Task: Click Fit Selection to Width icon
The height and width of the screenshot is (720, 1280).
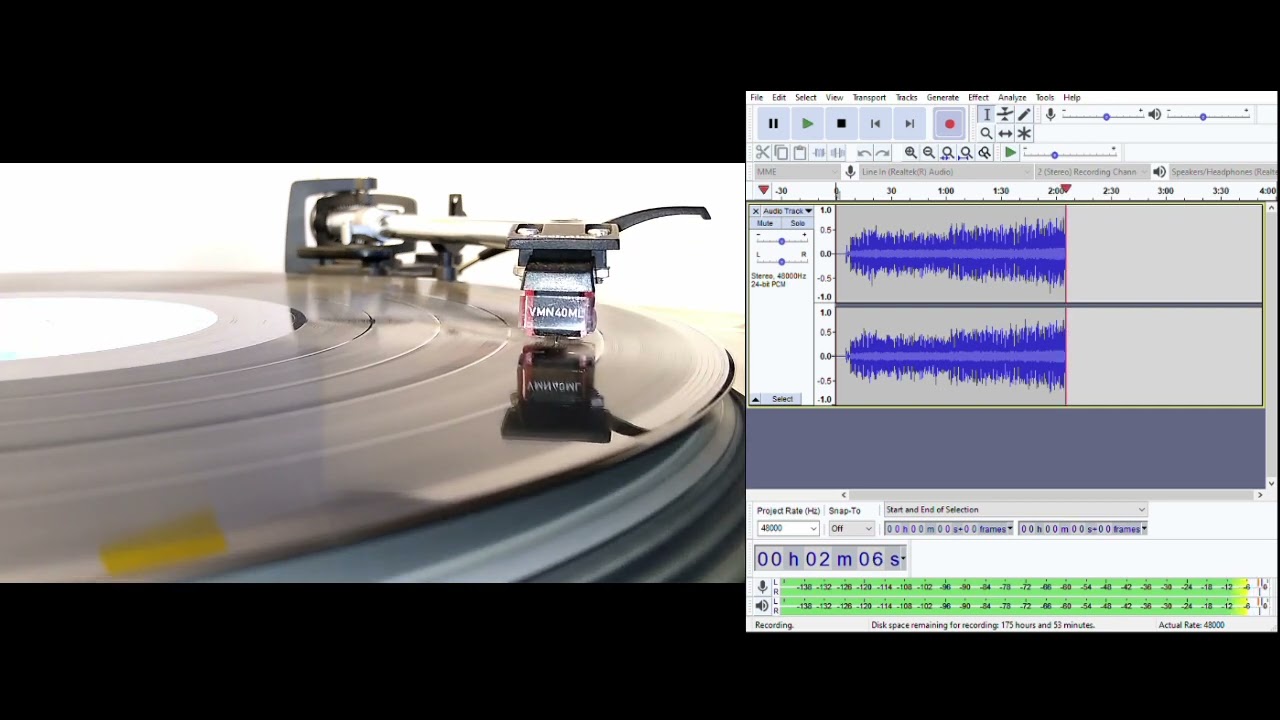Action: [x=947, y=153]
